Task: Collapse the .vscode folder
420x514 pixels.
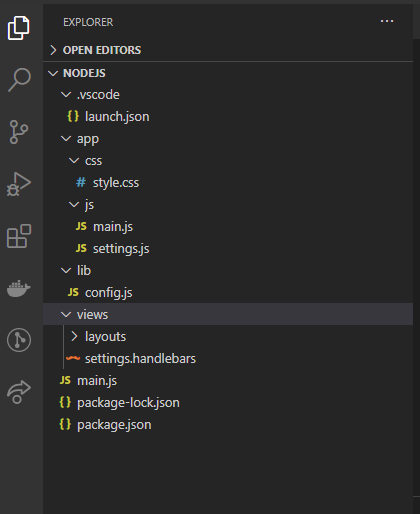Action: pos(228,95)
